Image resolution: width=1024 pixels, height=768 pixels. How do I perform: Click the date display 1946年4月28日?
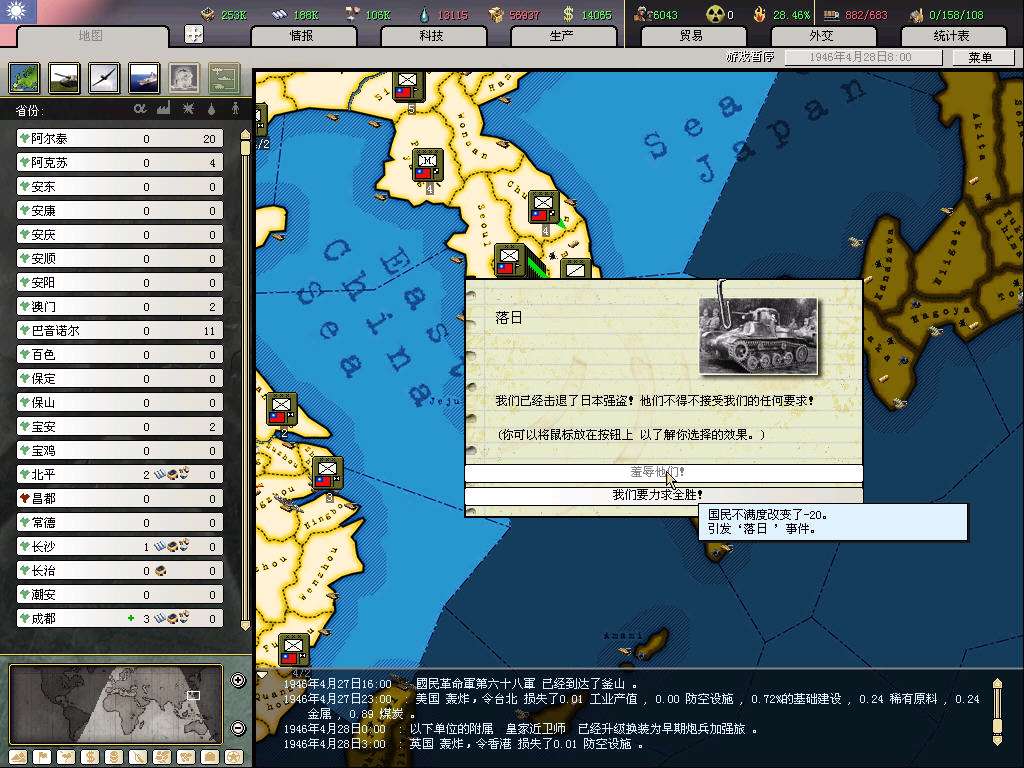pyautogui.click(x=861, y=57)
